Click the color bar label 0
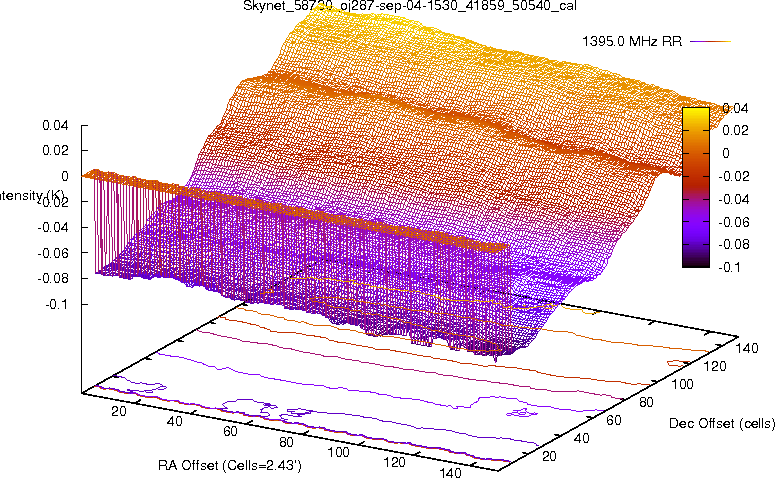The height and width of the screenshot is (478, 775). pos(726,153)
